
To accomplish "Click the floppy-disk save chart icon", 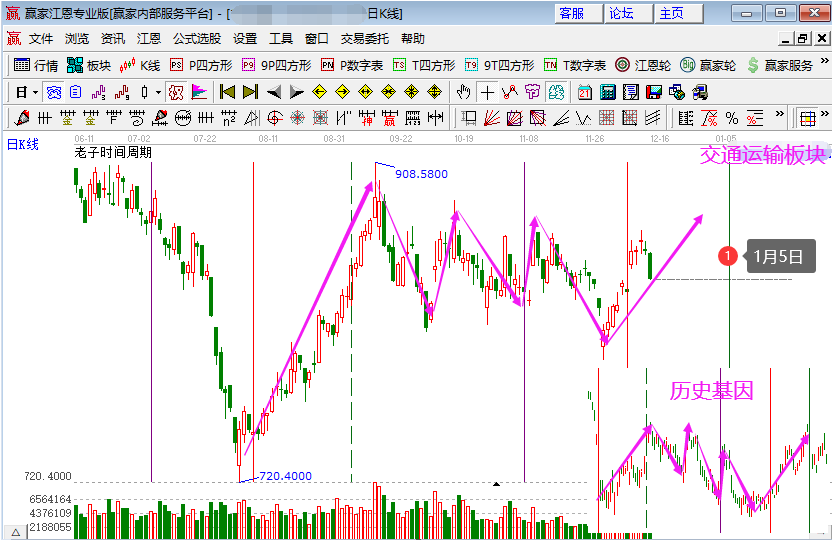I will pos(654,92).
